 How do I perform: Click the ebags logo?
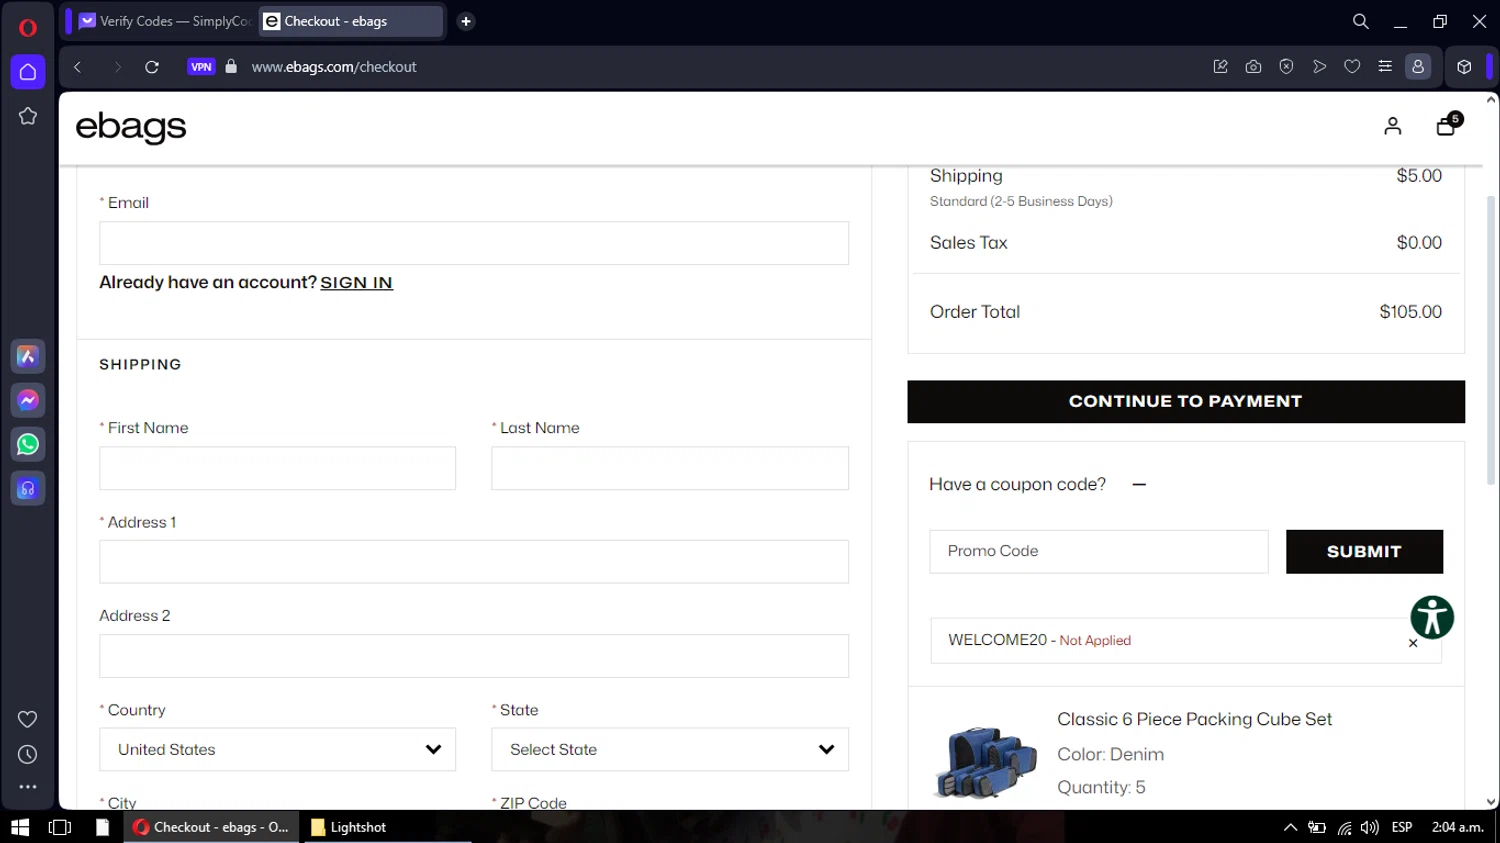pos(131,127)
